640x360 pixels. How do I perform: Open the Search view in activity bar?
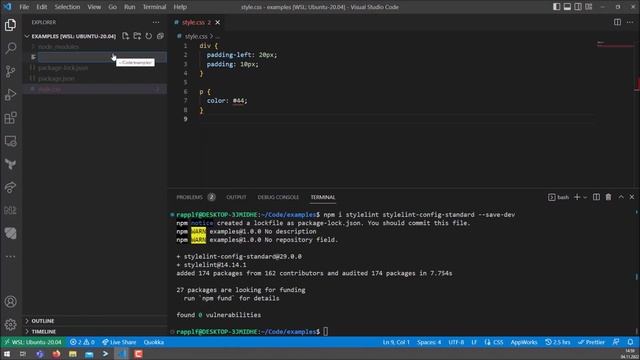point(11,48)
